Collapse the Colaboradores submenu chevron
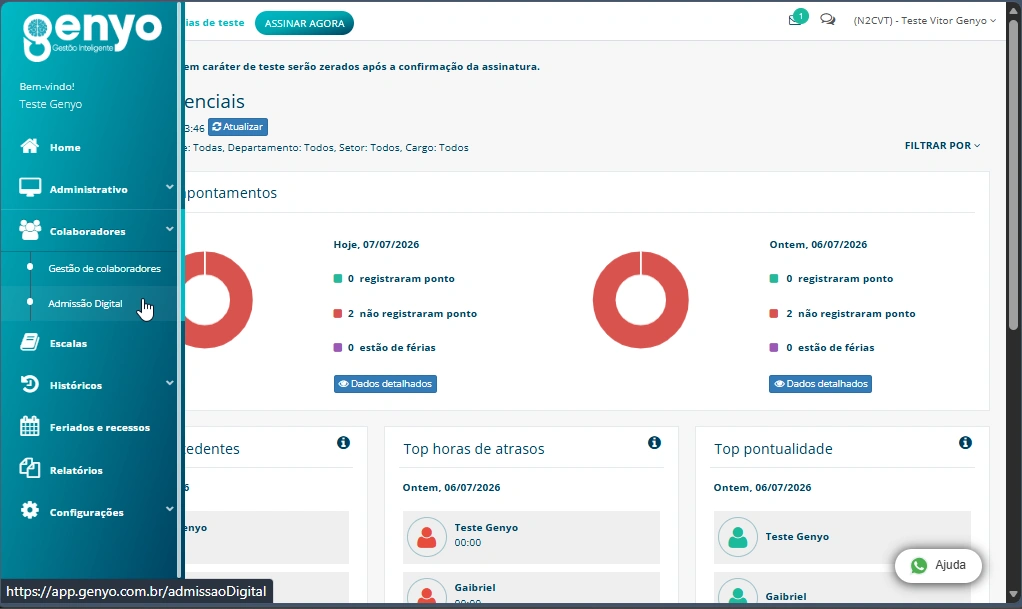The height and width of the screenshot is (609, 1022). tap(169, 229)
